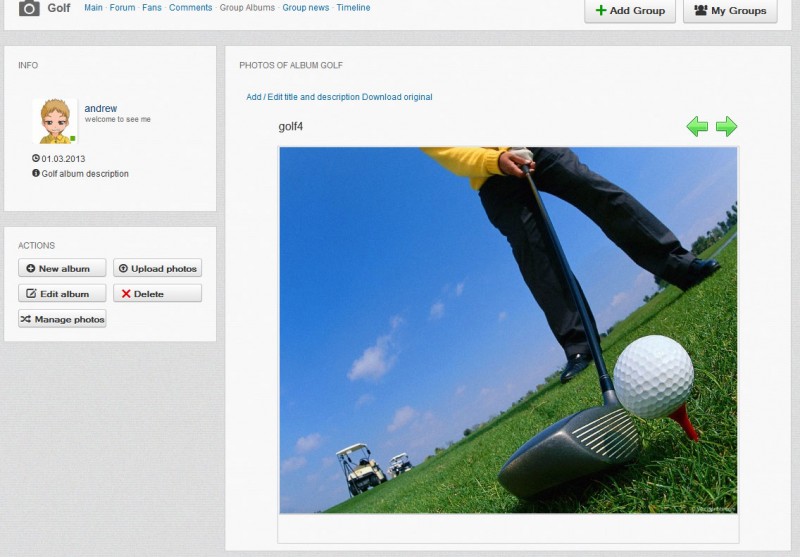Click the Add Group button
Image resolution: width=800 pixels, height=557 pixels.
point(630,11)
